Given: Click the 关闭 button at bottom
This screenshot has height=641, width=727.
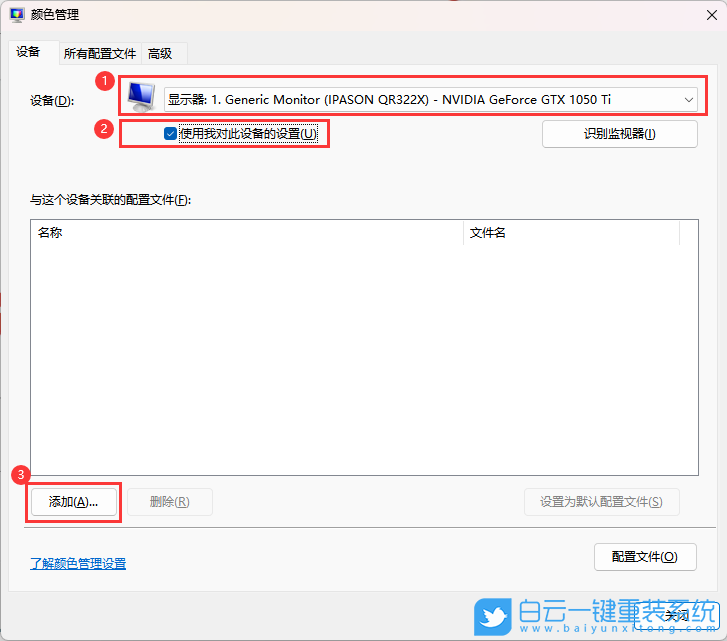Looking at the screenshot, I should pos(677,616).
